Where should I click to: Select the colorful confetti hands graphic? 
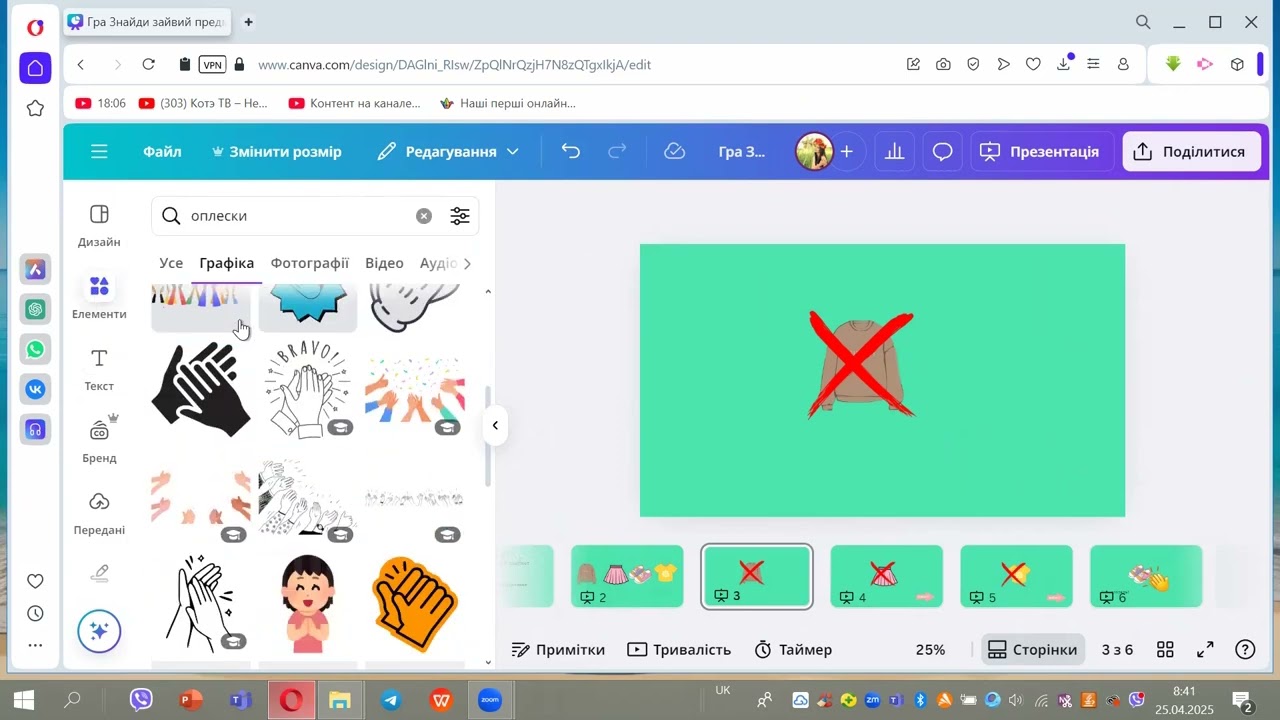[415, 390]
